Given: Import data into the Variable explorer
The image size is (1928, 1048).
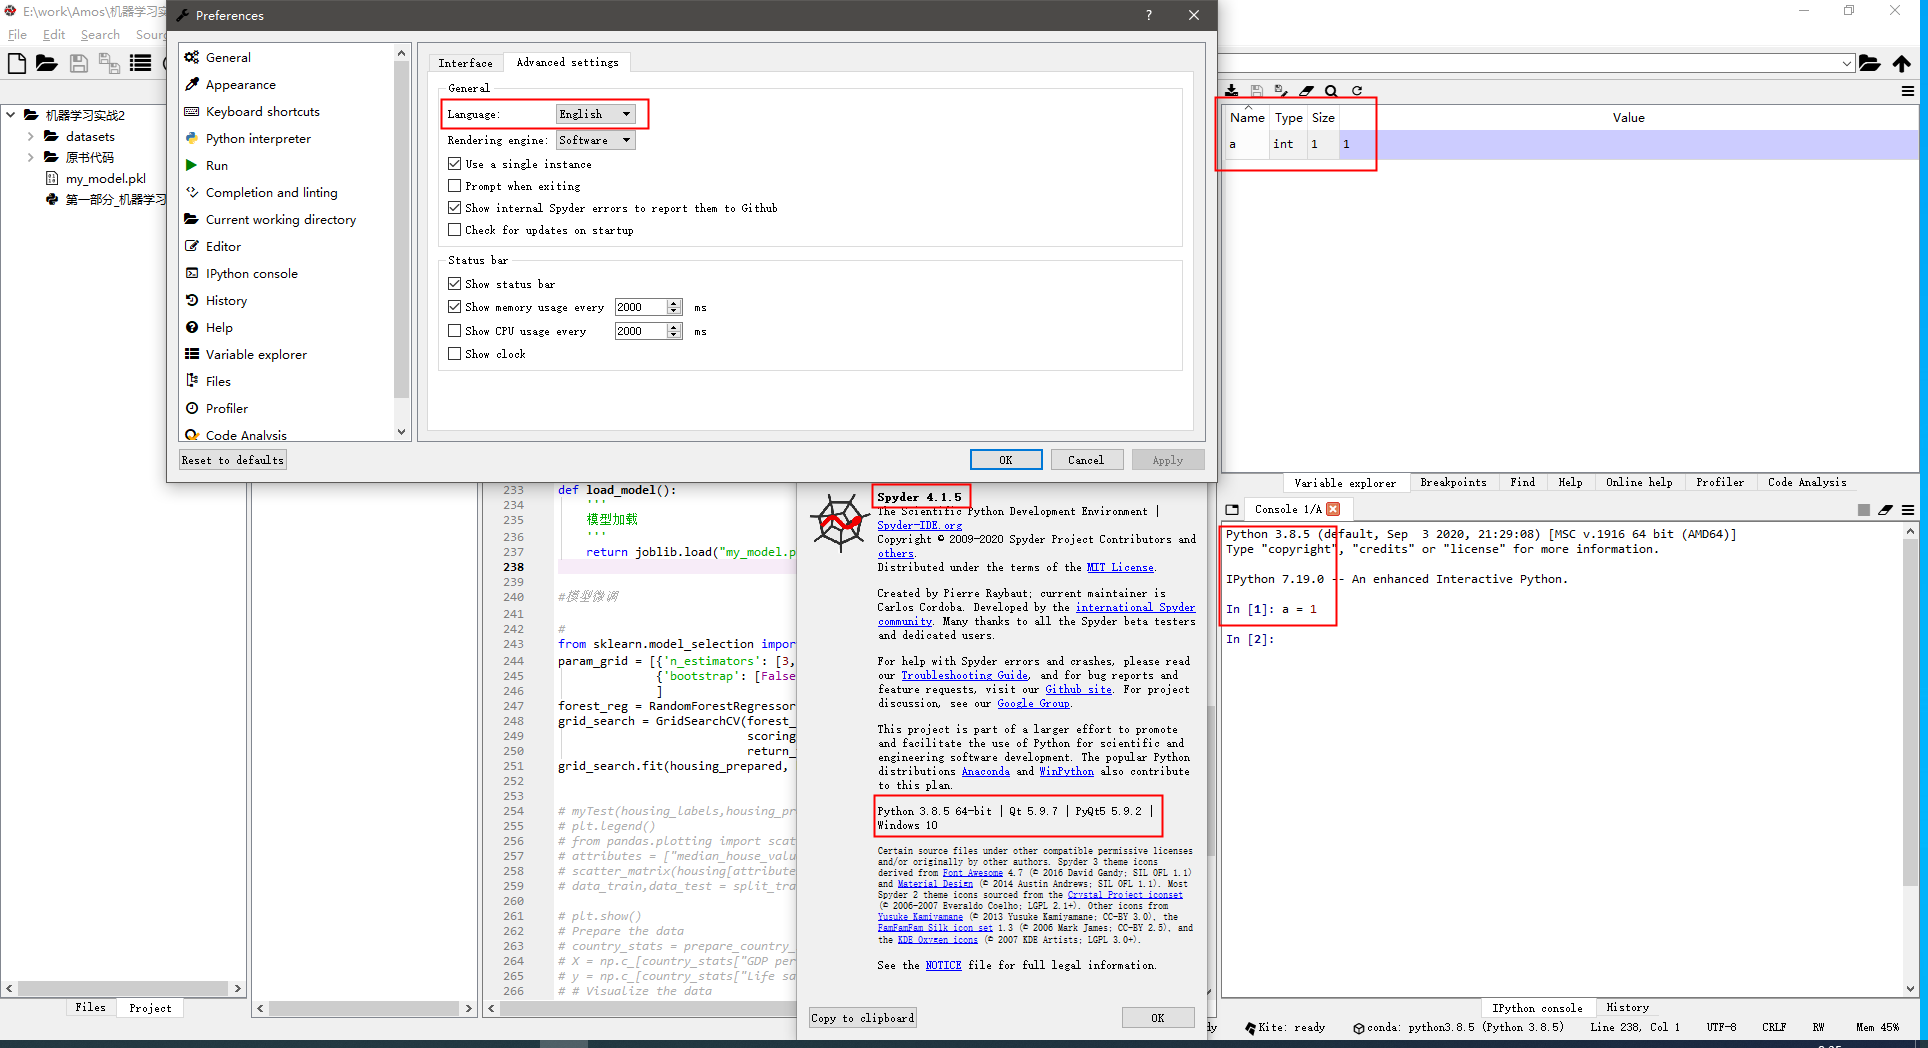Looking at the screenshot, I should tap(1232, 90).
